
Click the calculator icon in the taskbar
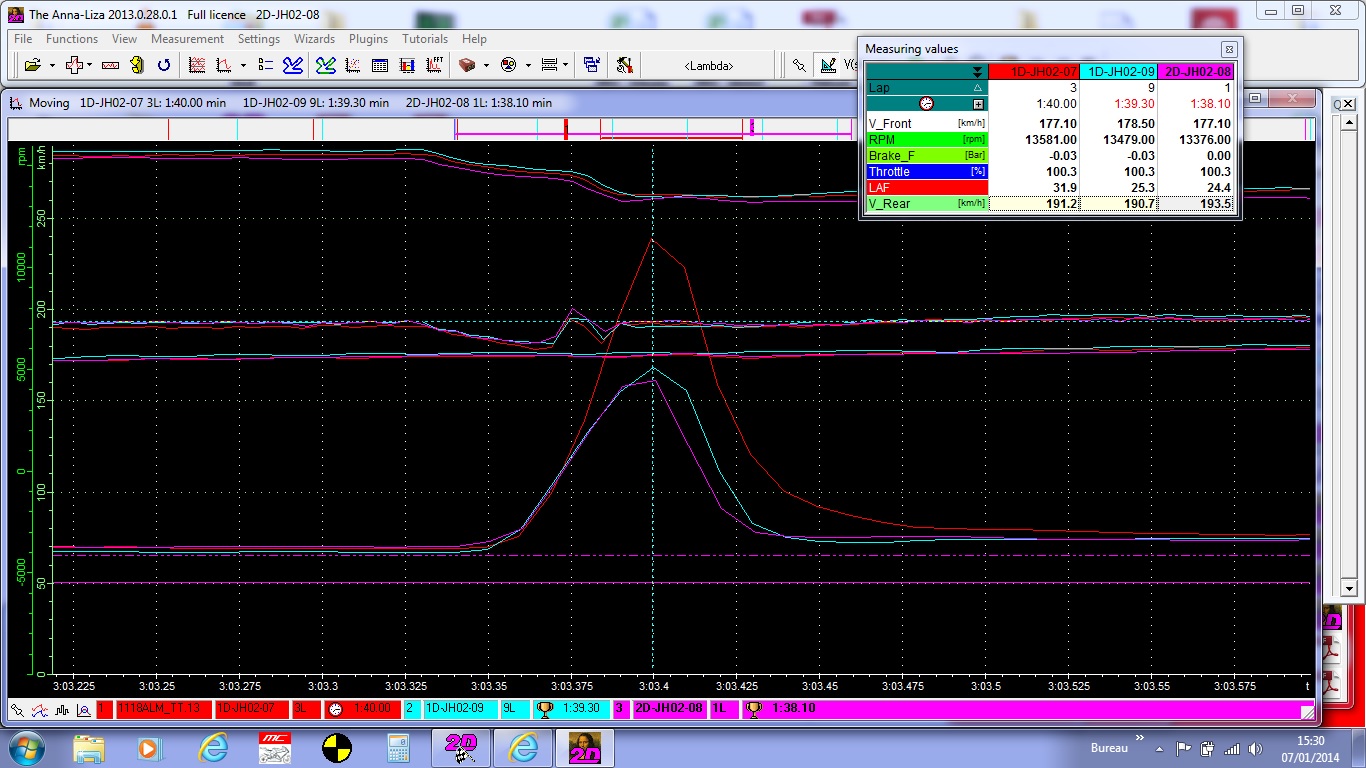point(399,748)
